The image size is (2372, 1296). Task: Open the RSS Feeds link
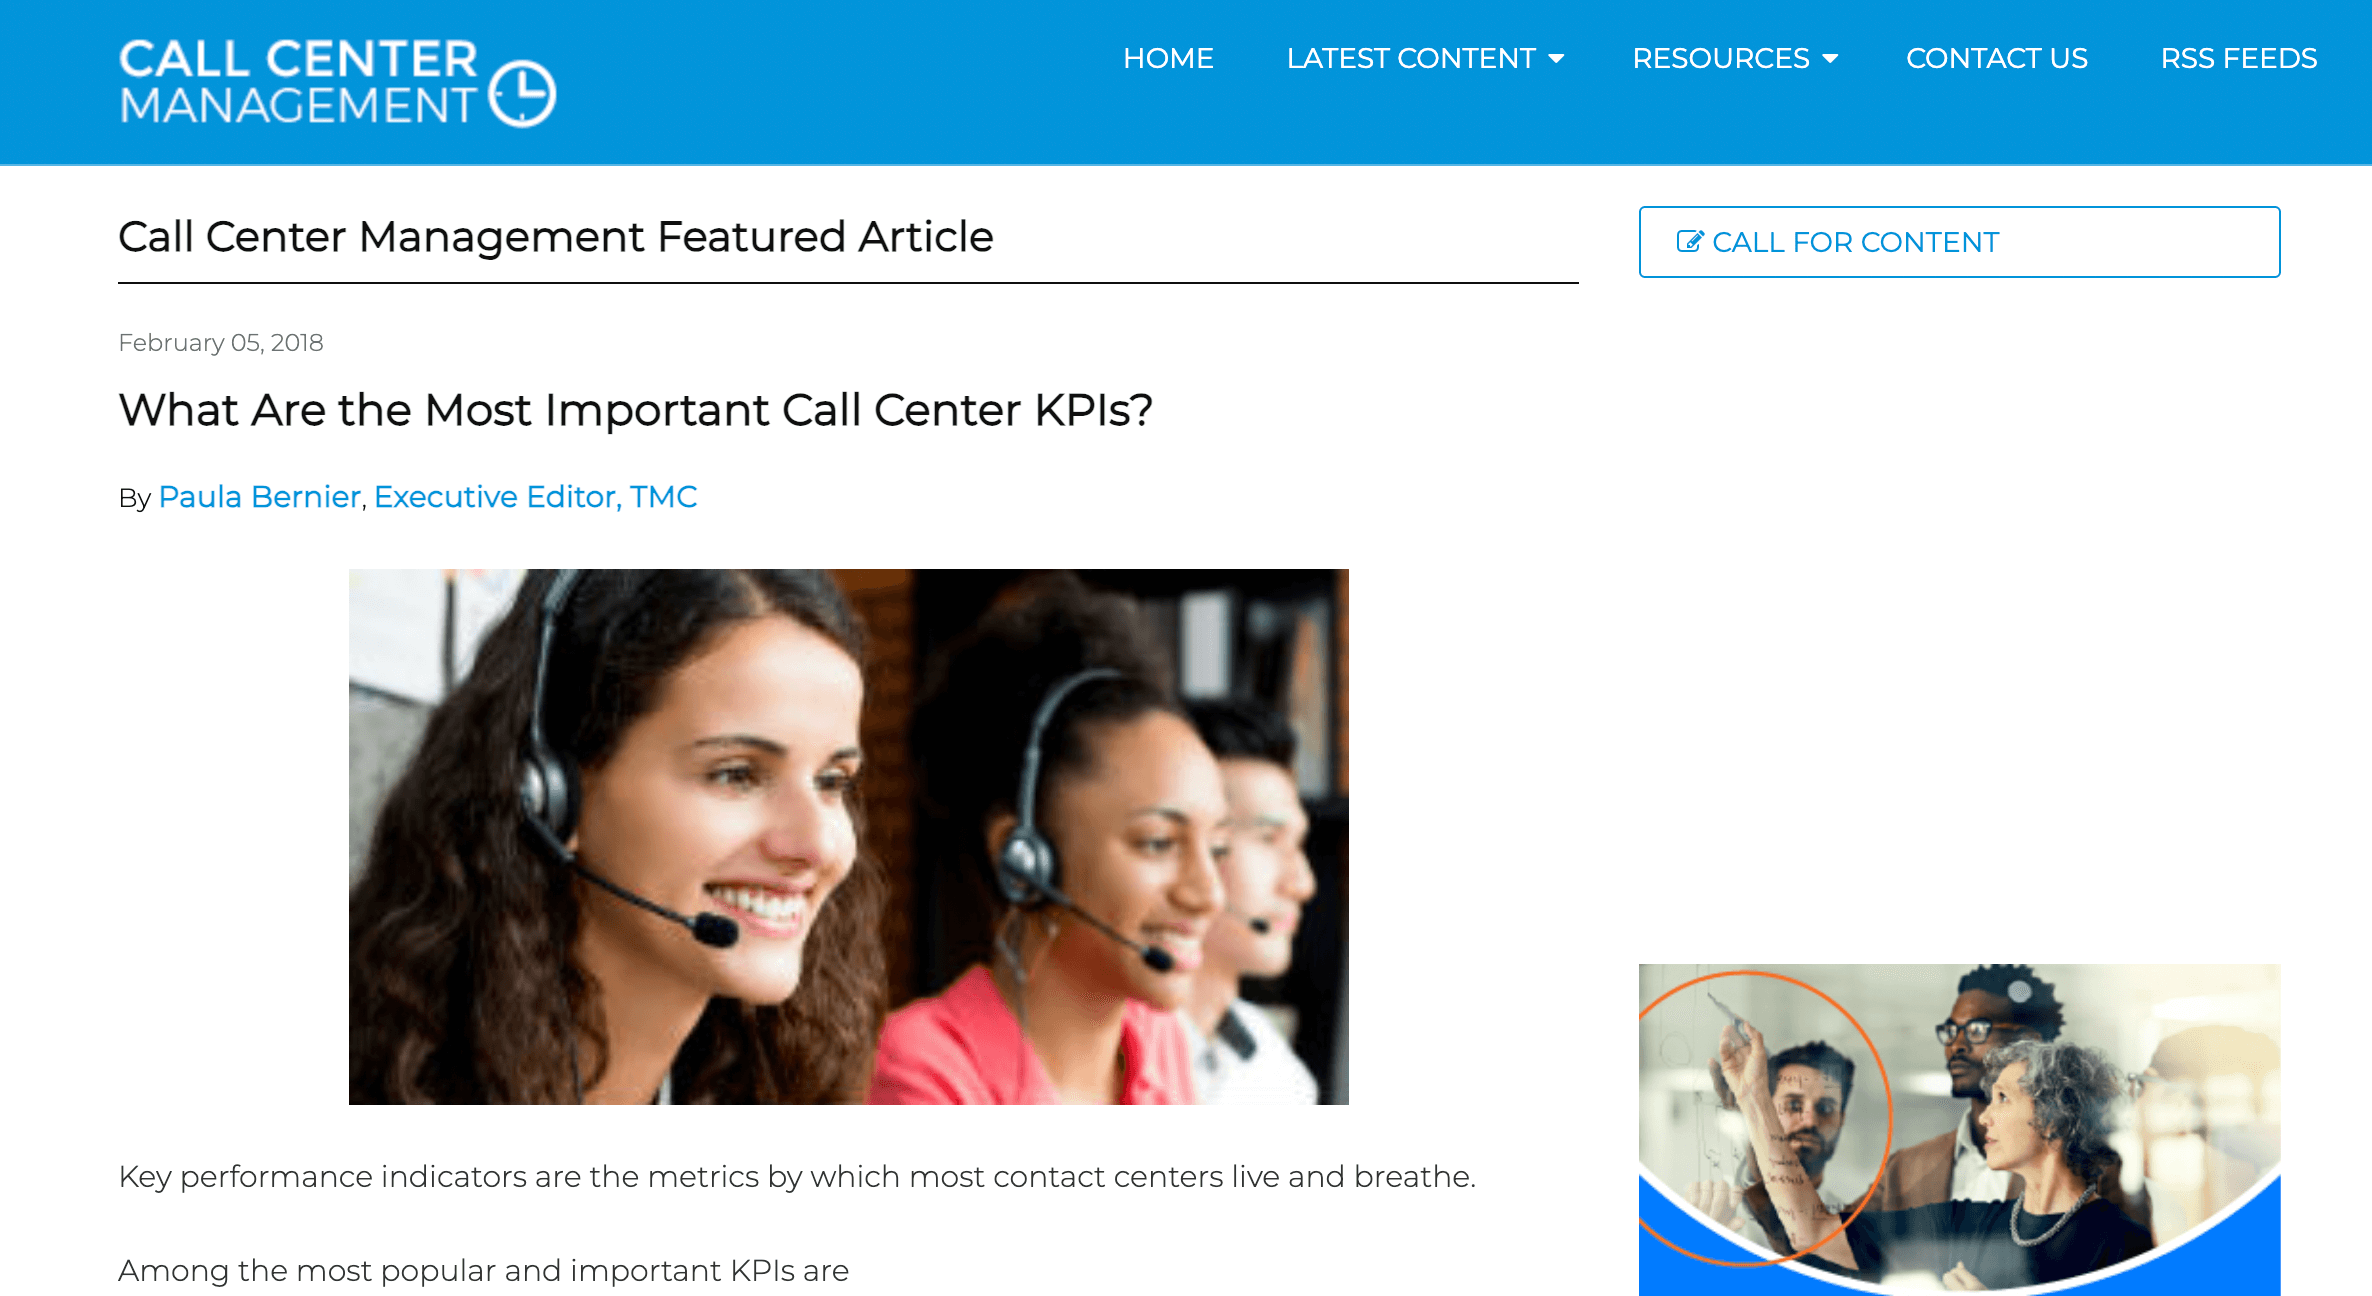[x=2238, y=58]
